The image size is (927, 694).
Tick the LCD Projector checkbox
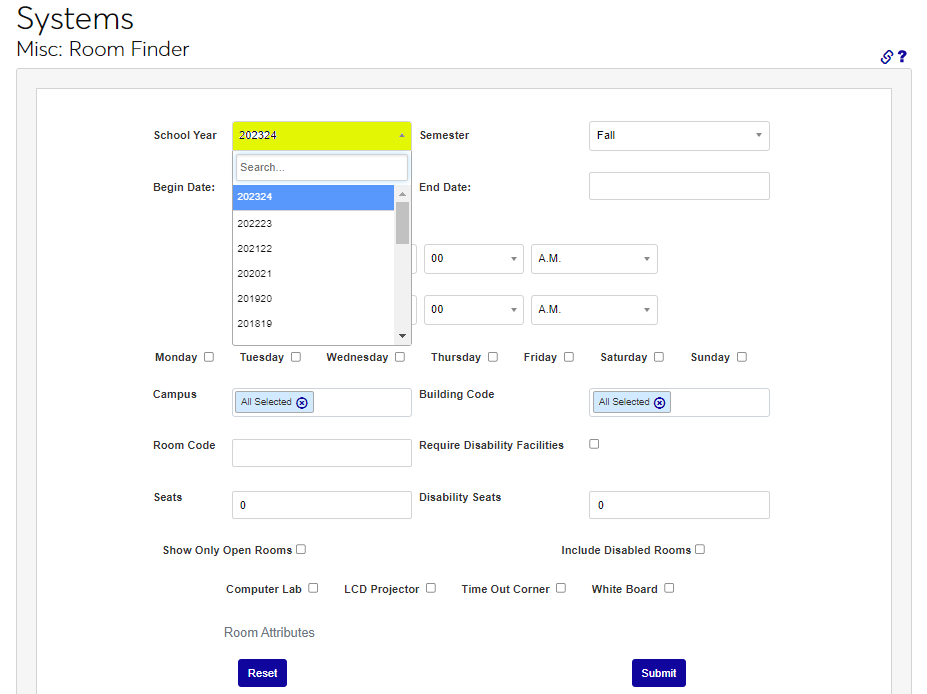[x=431, y=588]
